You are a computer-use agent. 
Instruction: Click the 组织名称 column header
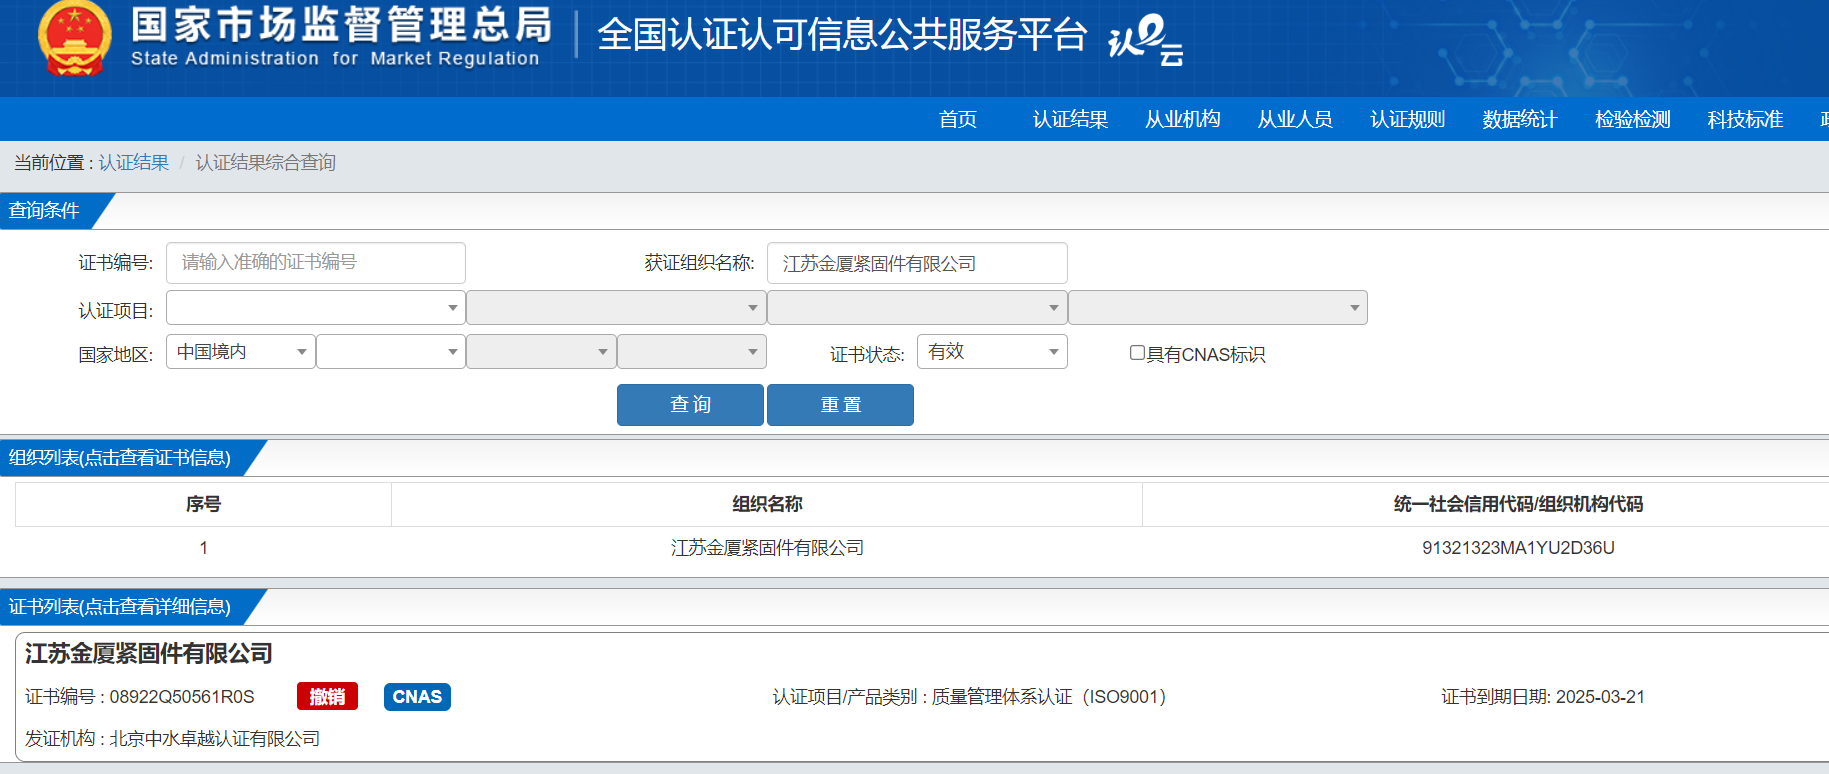(x=767, y=504)
